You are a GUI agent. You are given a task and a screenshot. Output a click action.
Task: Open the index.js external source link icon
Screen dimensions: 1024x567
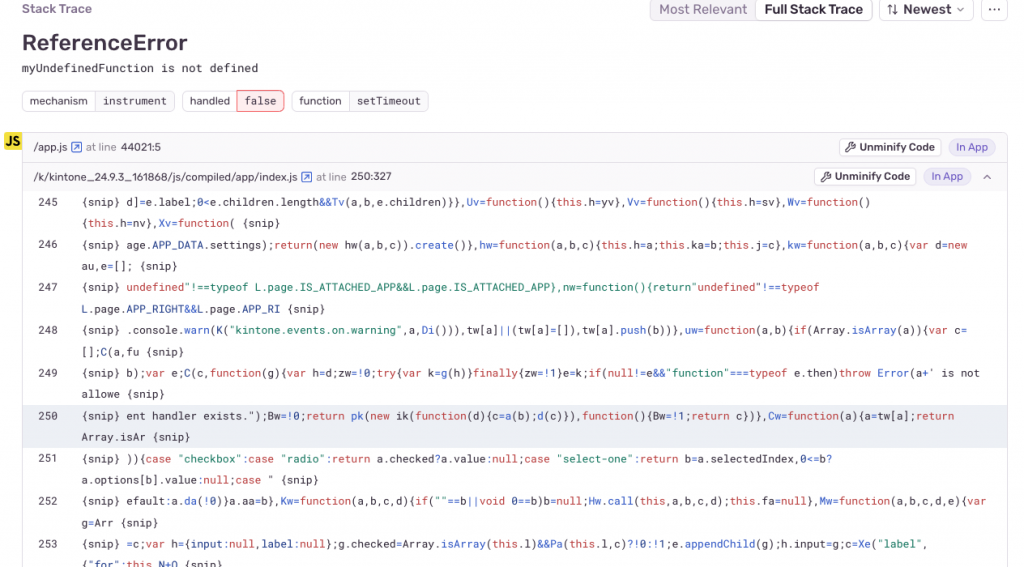[306, 177]
